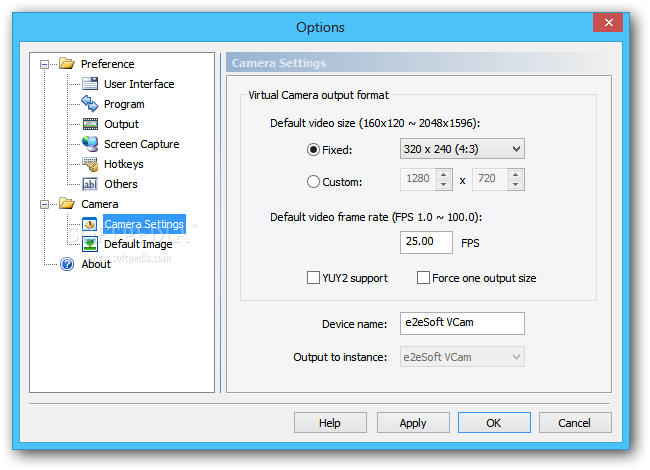
Task: Select the Camera Settings tree item
Action: coord(144,224)
